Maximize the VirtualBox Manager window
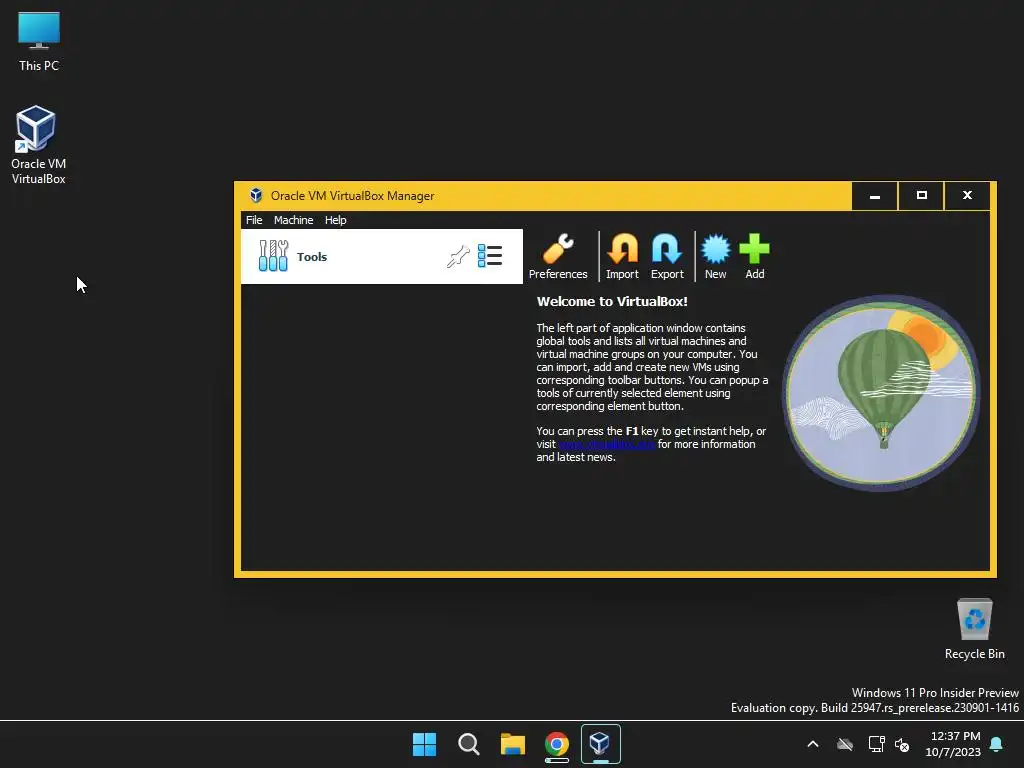This screenshot has width=1024, height=768. coord(921,196)
